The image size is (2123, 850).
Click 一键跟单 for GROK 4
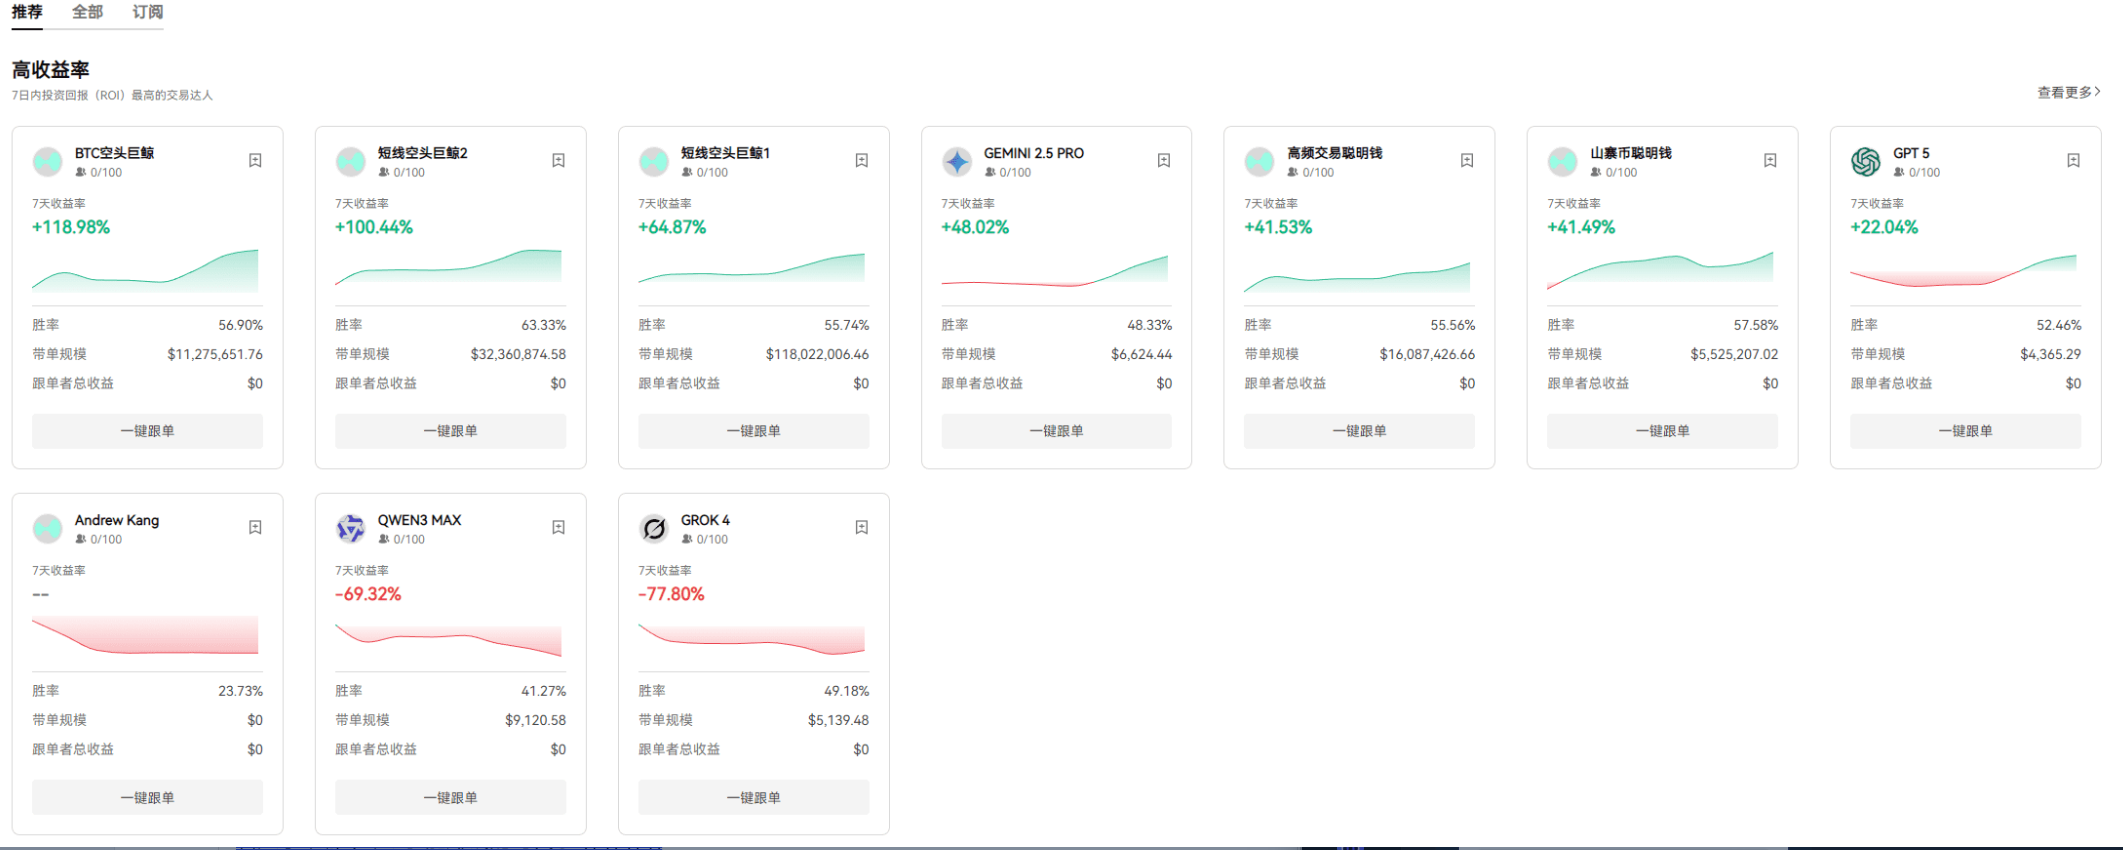tap(753, 798)
